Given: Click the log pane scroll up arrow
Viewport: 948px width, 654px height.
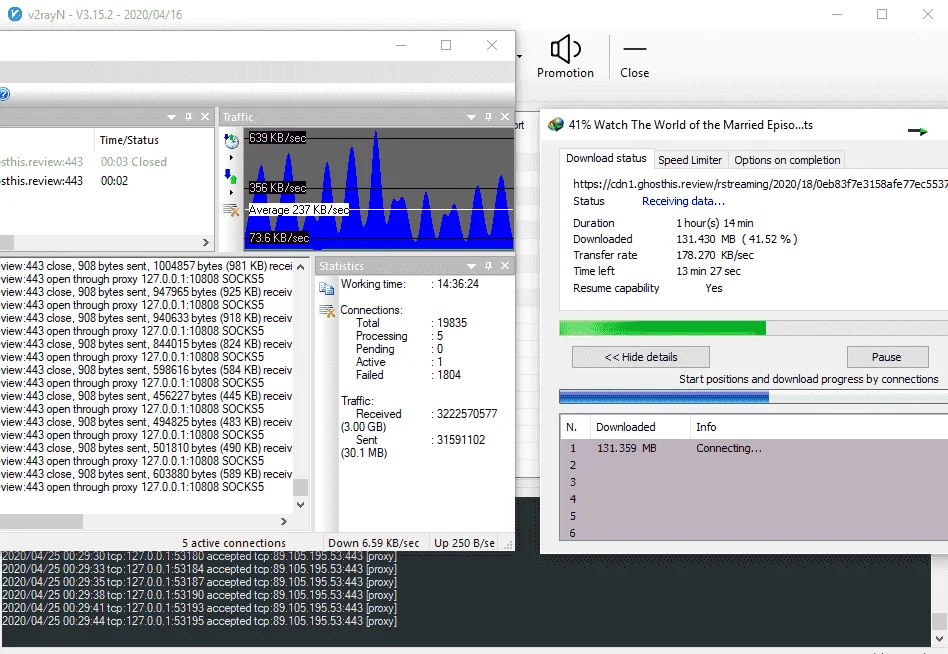Looking at the screenshot, I should pos(300,267).
